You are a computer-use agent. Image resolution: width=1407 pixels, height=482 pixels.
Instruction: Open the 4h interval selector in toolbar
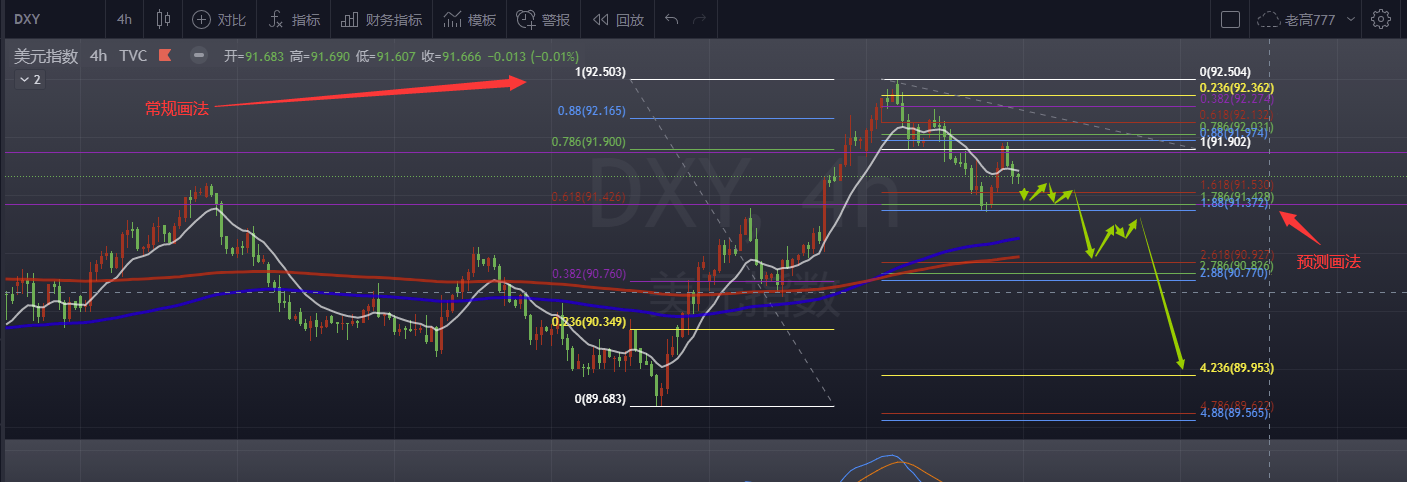[x=124, y=19]
